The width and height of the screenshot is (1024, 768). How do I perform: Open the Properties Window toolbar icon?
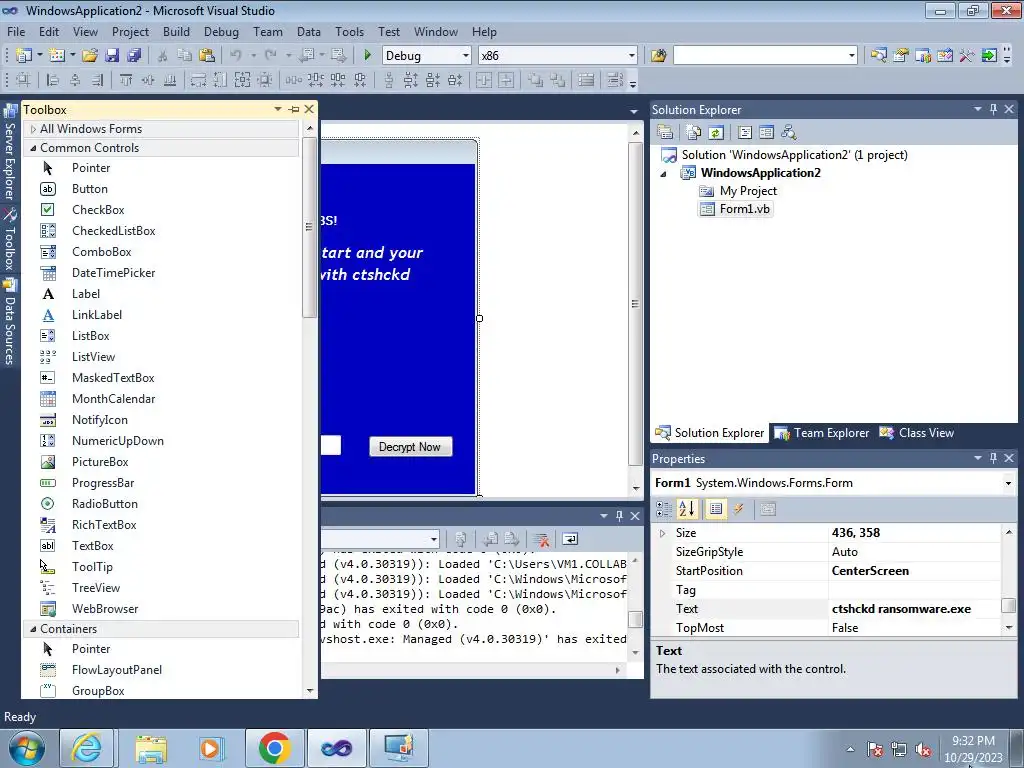pos(901,56)
